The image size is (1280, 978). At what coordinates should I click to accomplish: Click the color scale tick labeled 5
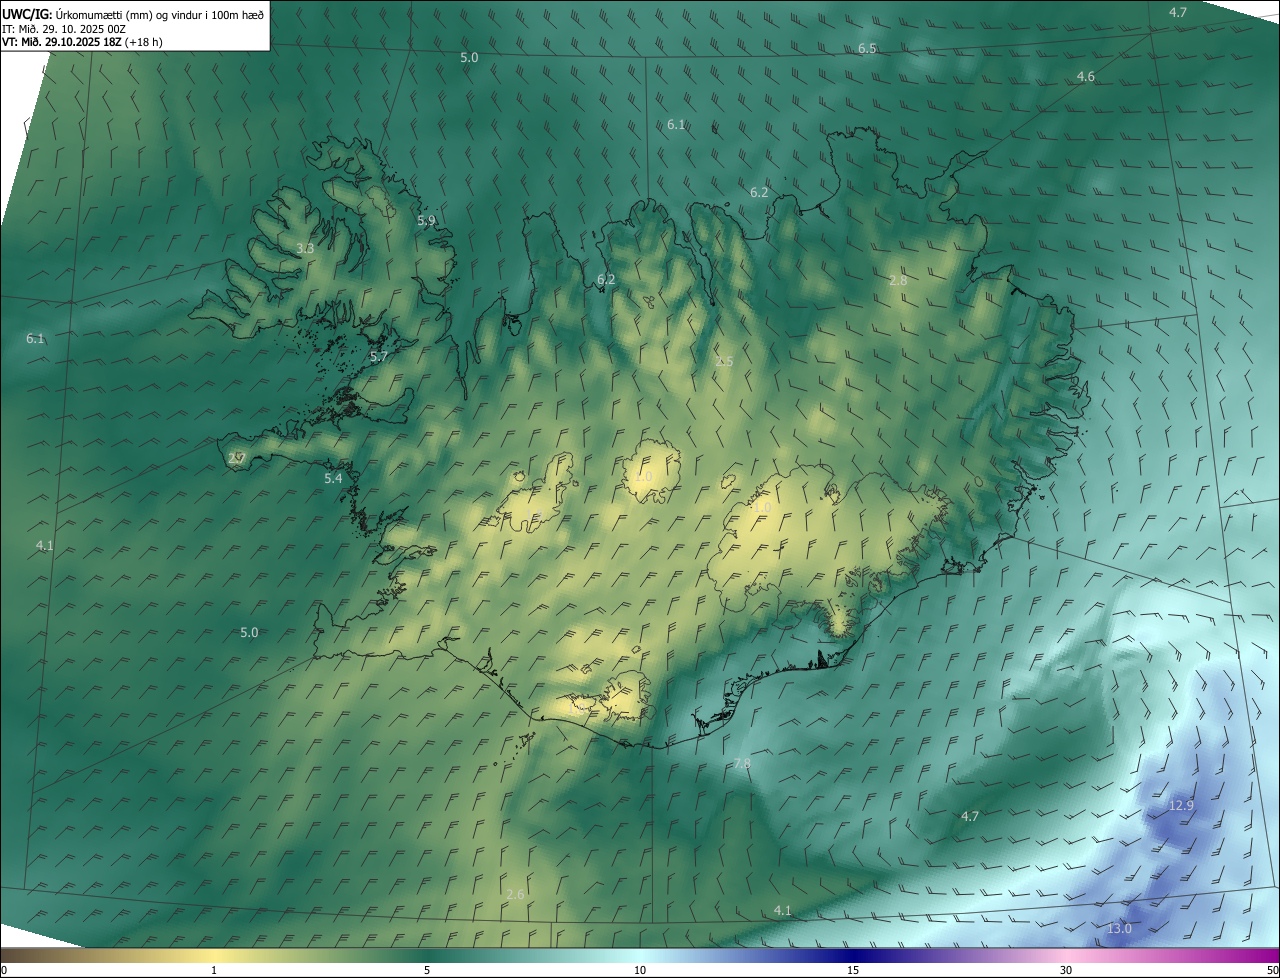click(x=427, y=970)
